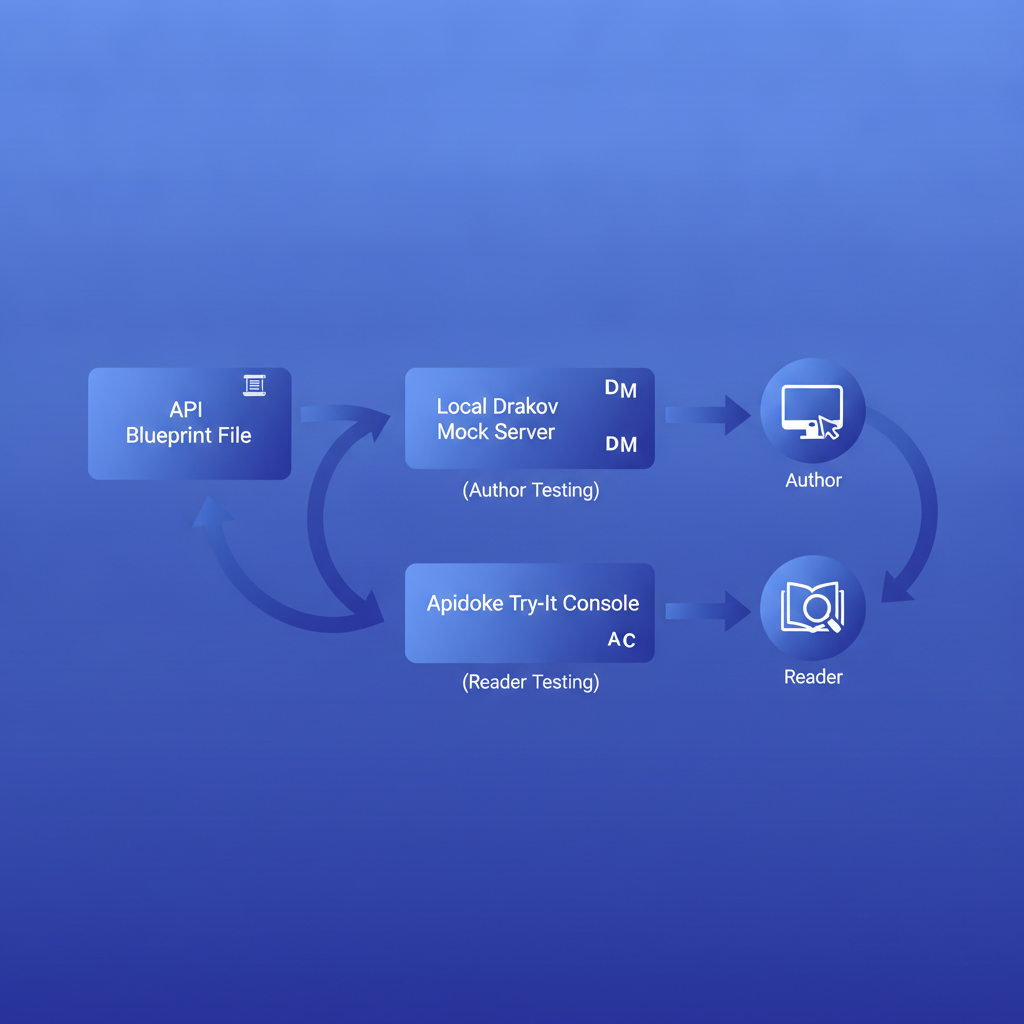Viewport: 1024px width, 1024px height.
Task: Select the Local Drakov Mock Server box
Action: (530, 418)
